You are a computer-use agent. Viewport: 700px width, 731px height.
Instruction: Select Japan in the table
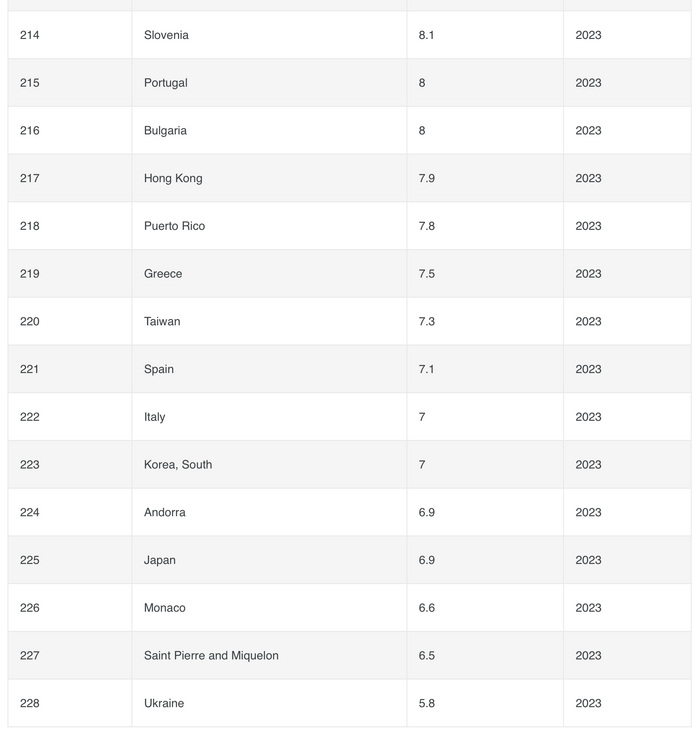160,560
